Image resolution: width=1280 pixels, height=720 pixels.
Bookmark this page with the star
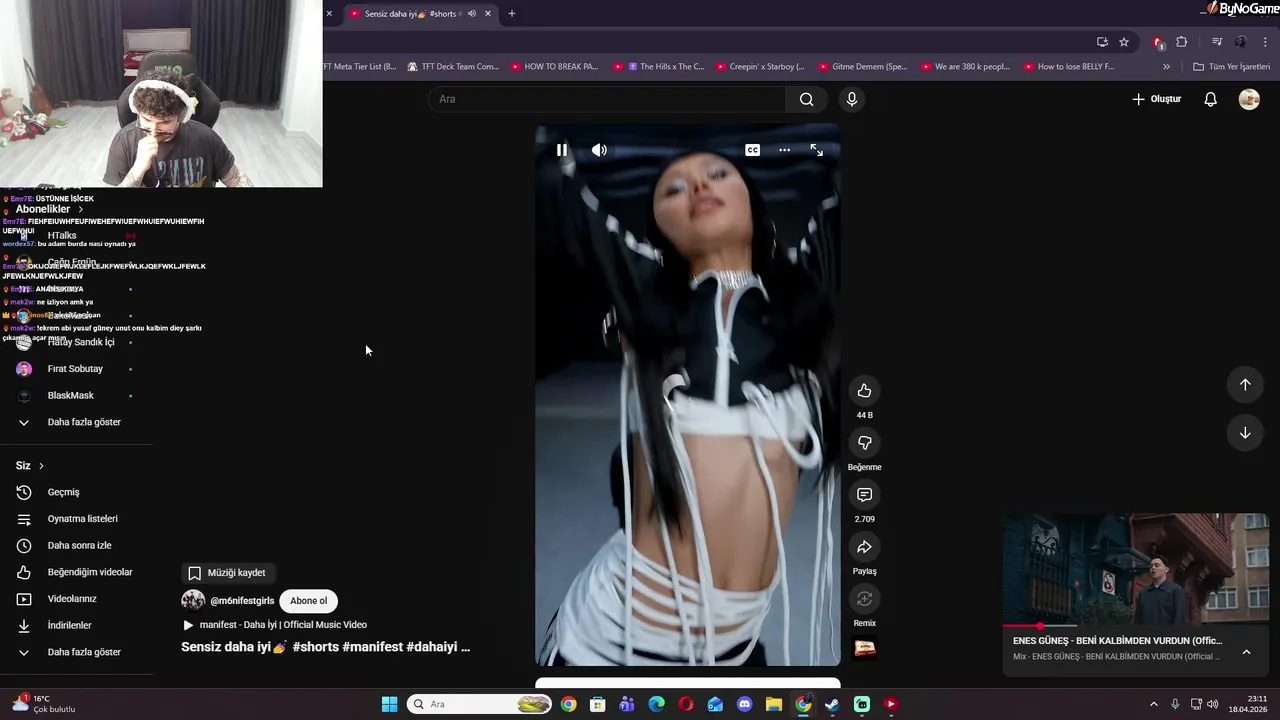tap(1124, 42)
